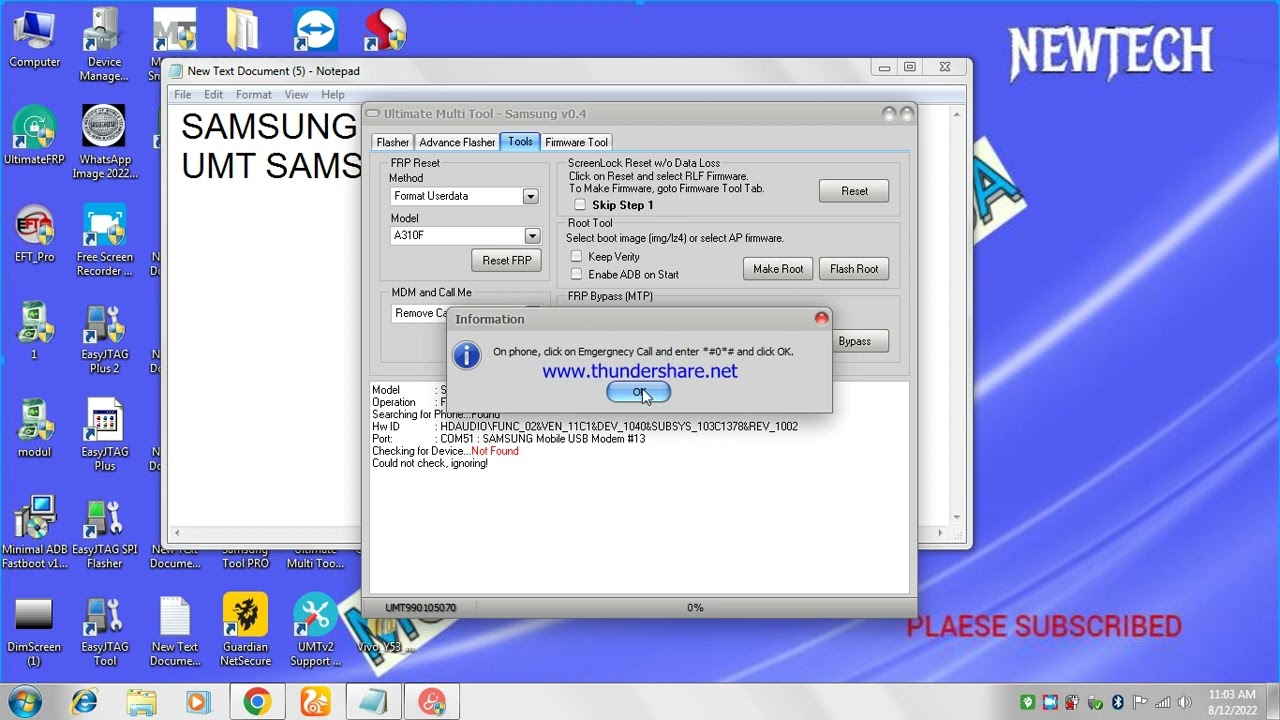Expand the FRP Reset Method dropdown
This screenshot has width=1280, height=720.
tap(530, 196)
